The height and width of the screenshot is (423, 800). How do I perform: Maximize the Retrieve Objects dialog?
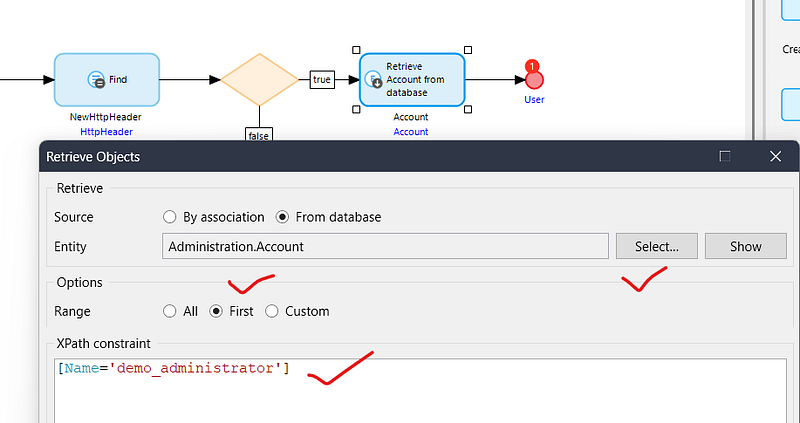point(725,157)
